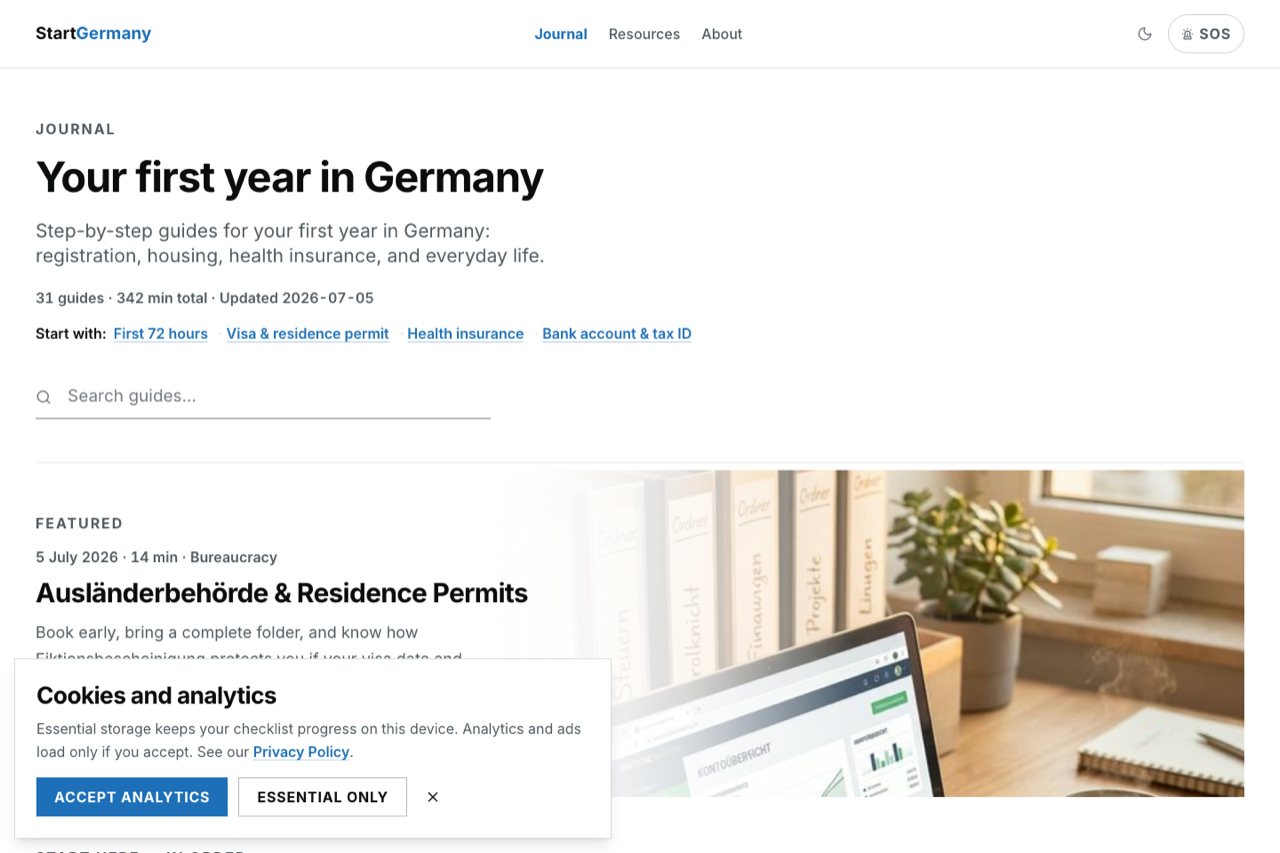1280x853 pixels.
Task: Click the StartGermany logo
Action: click(x=93, y=34)
